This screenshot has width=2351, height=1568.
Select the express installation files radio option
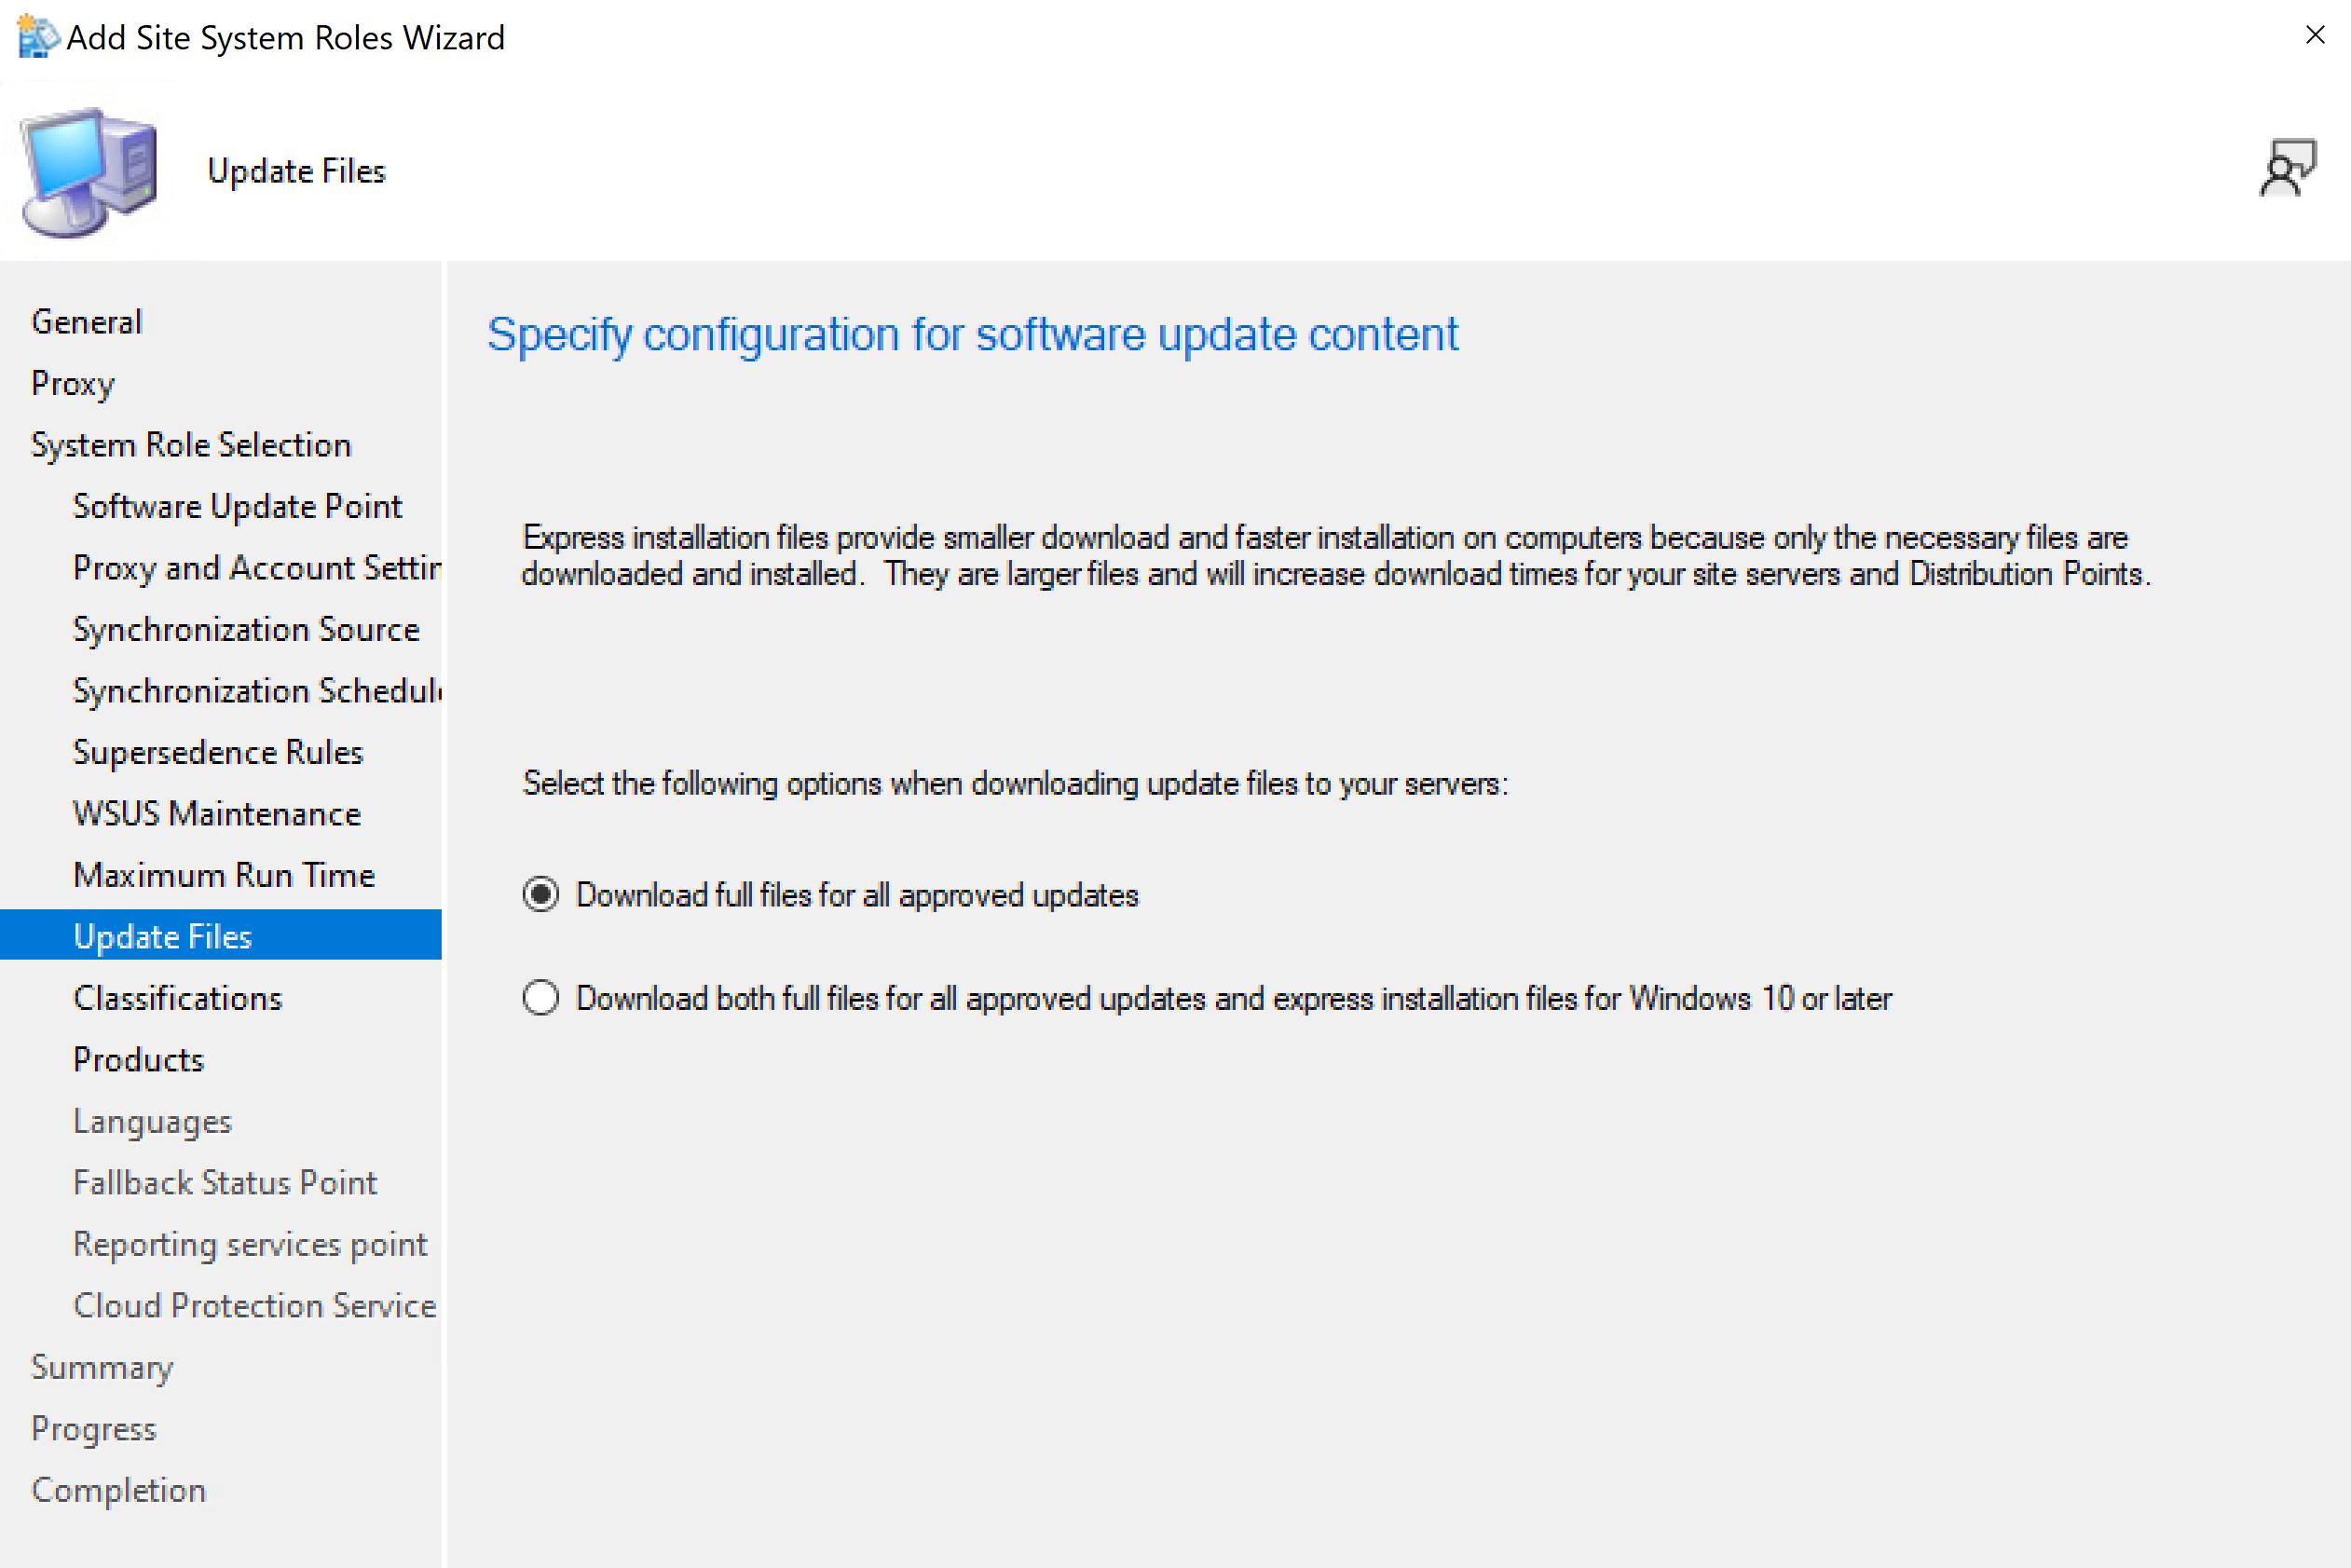click(541, 997)
